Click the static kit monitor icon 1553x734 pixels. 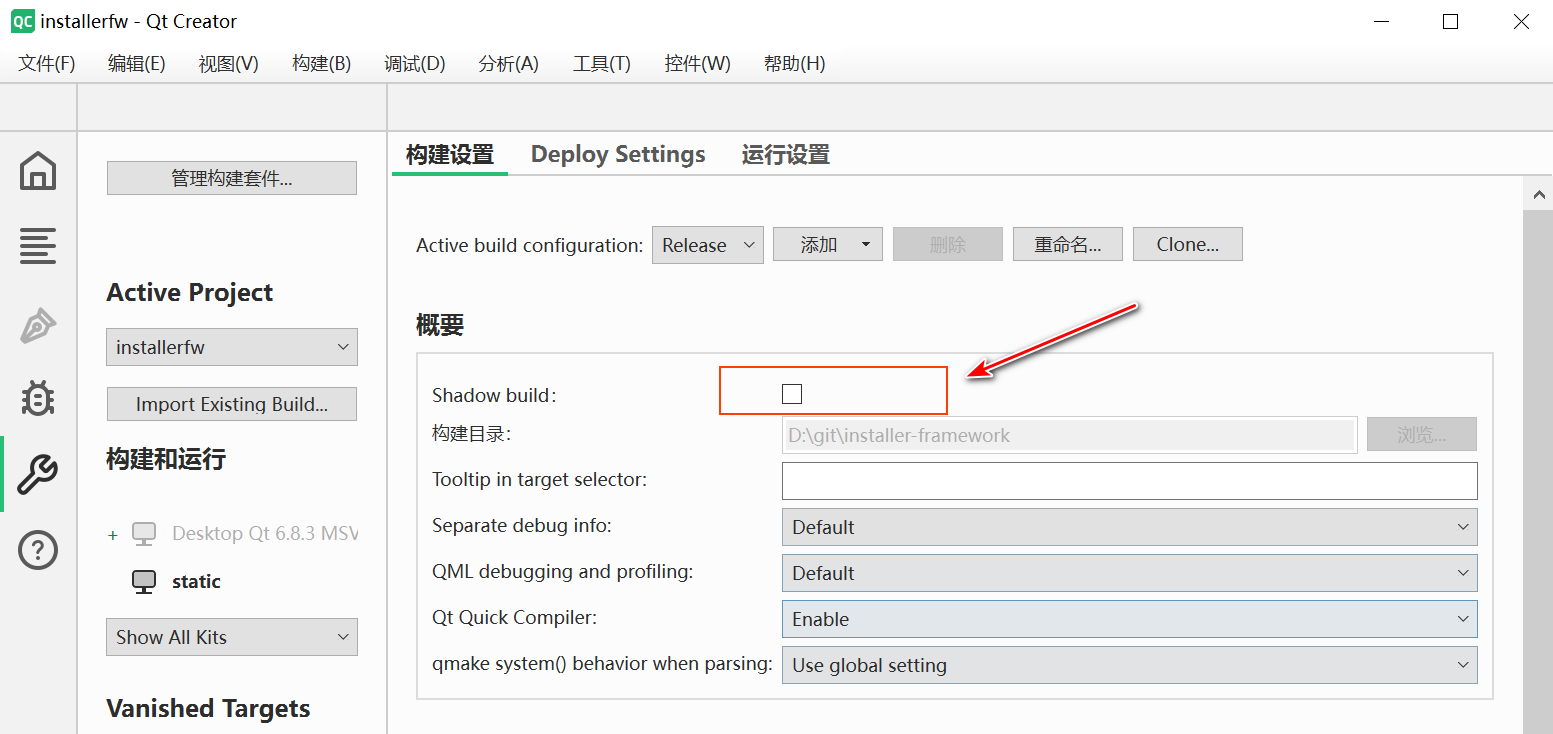pos(144,582)
